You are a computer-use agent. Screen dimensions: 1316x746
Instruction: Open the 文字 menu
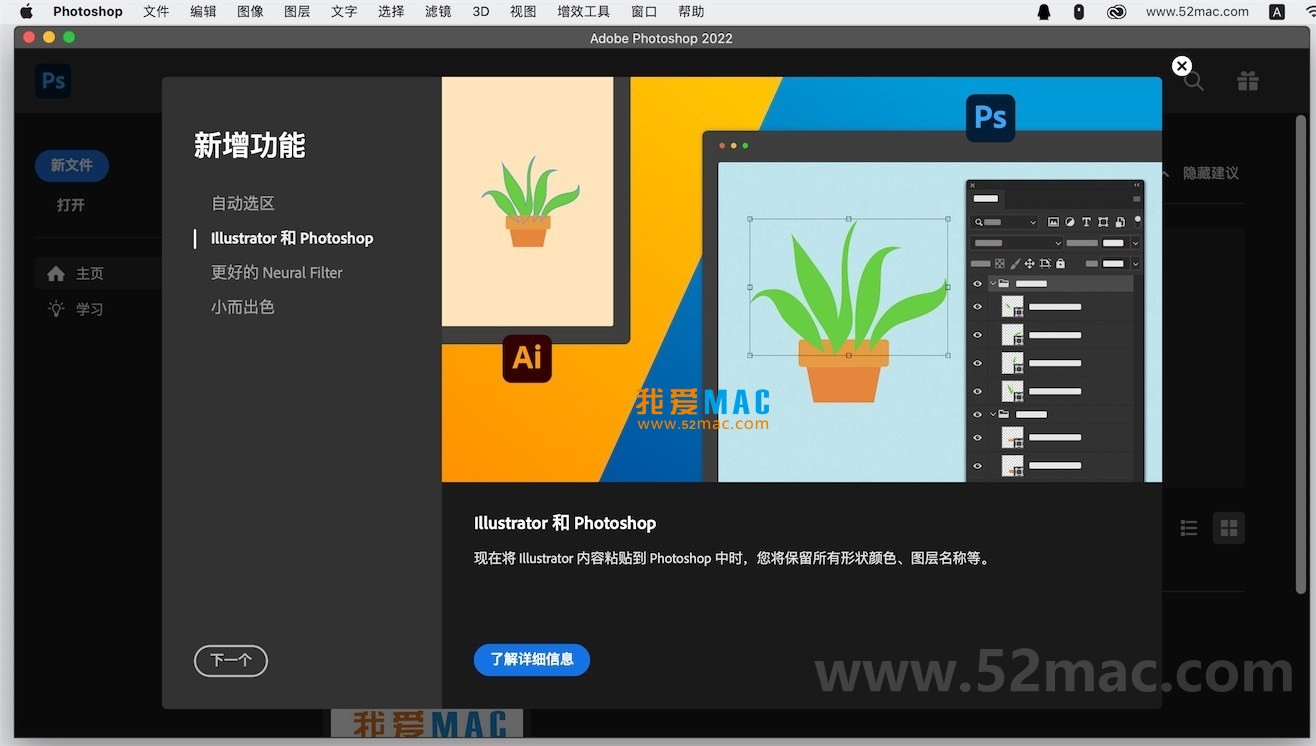344,12
